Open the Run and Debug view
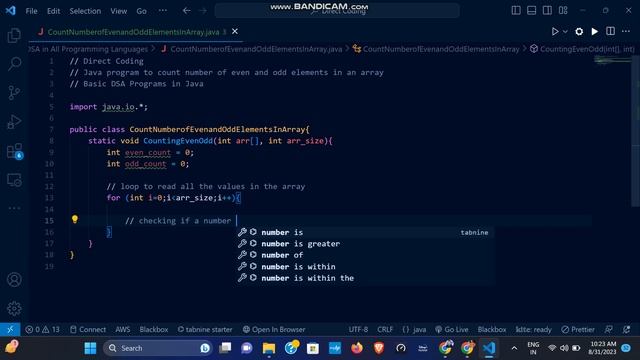This screenshot has width=640, height=360. [x=14, y=122]
